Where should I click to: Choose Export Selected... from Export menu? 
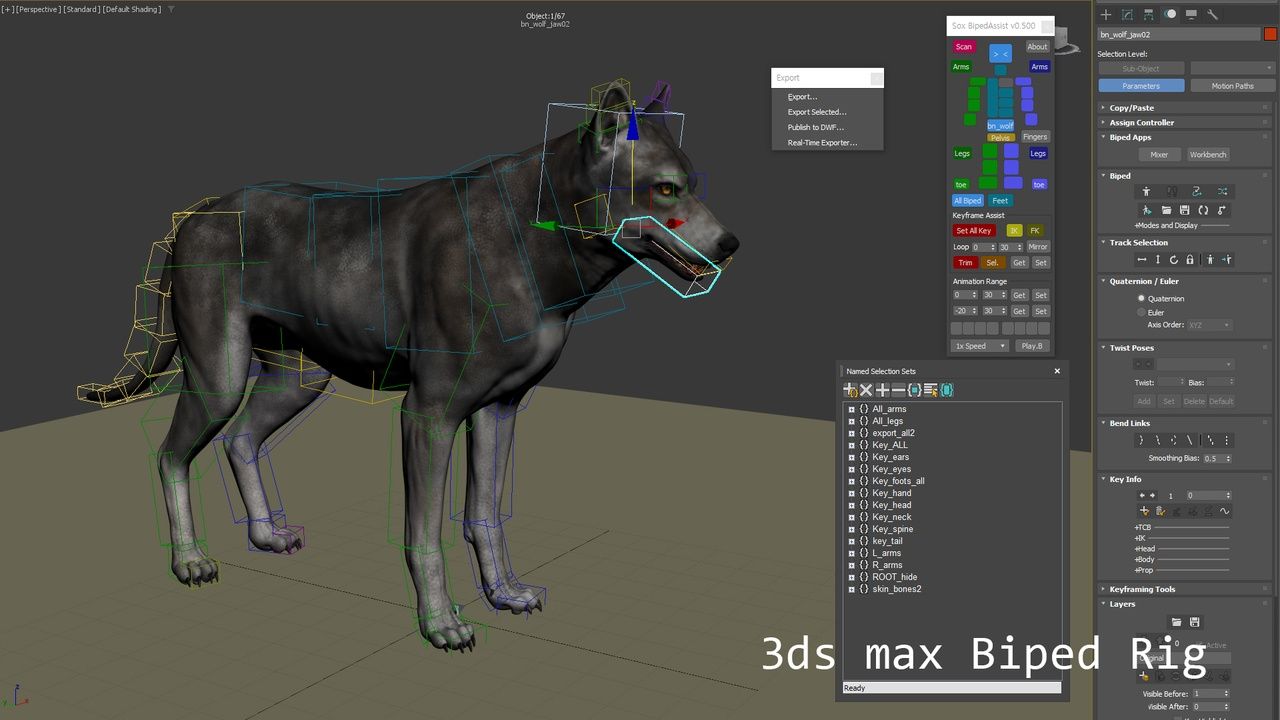click(x=816, y=112)
